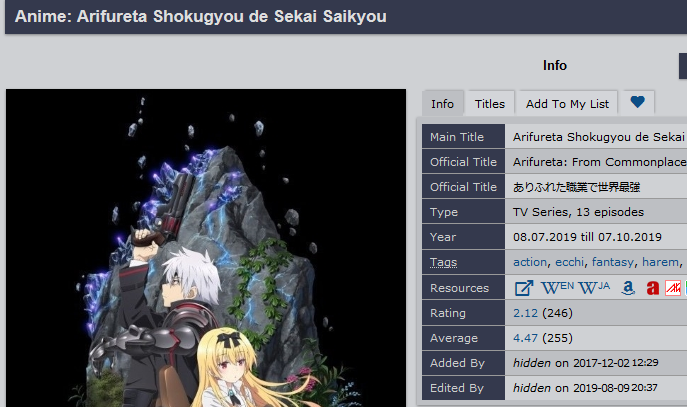Click the blue heart favorite icon
This screenshot has height=407, width=687.
[x=637, y=102]
